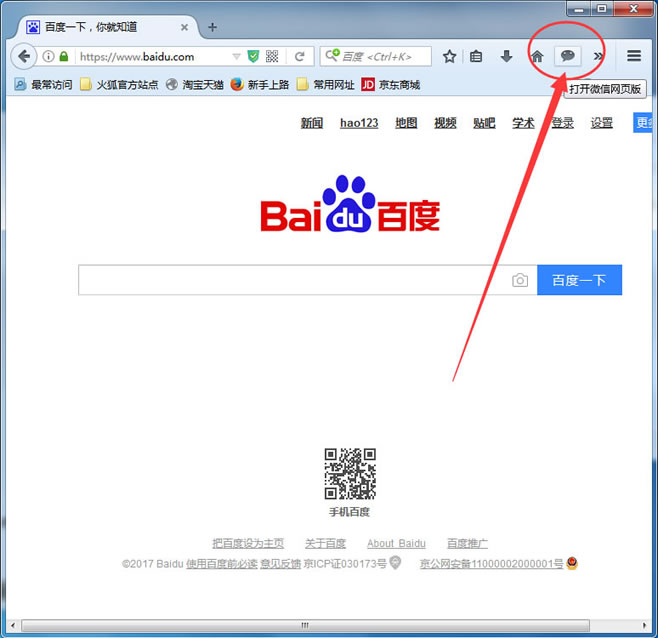Image resolution: width=658 pixels, height=638 pixels.
Task: Open the 火狐官方站点 bookmark folder
Action: click(x=119, y=85)
